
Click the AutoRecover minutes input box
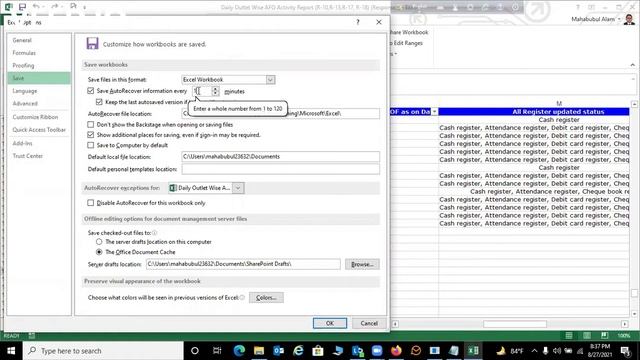tap(202, 91)
